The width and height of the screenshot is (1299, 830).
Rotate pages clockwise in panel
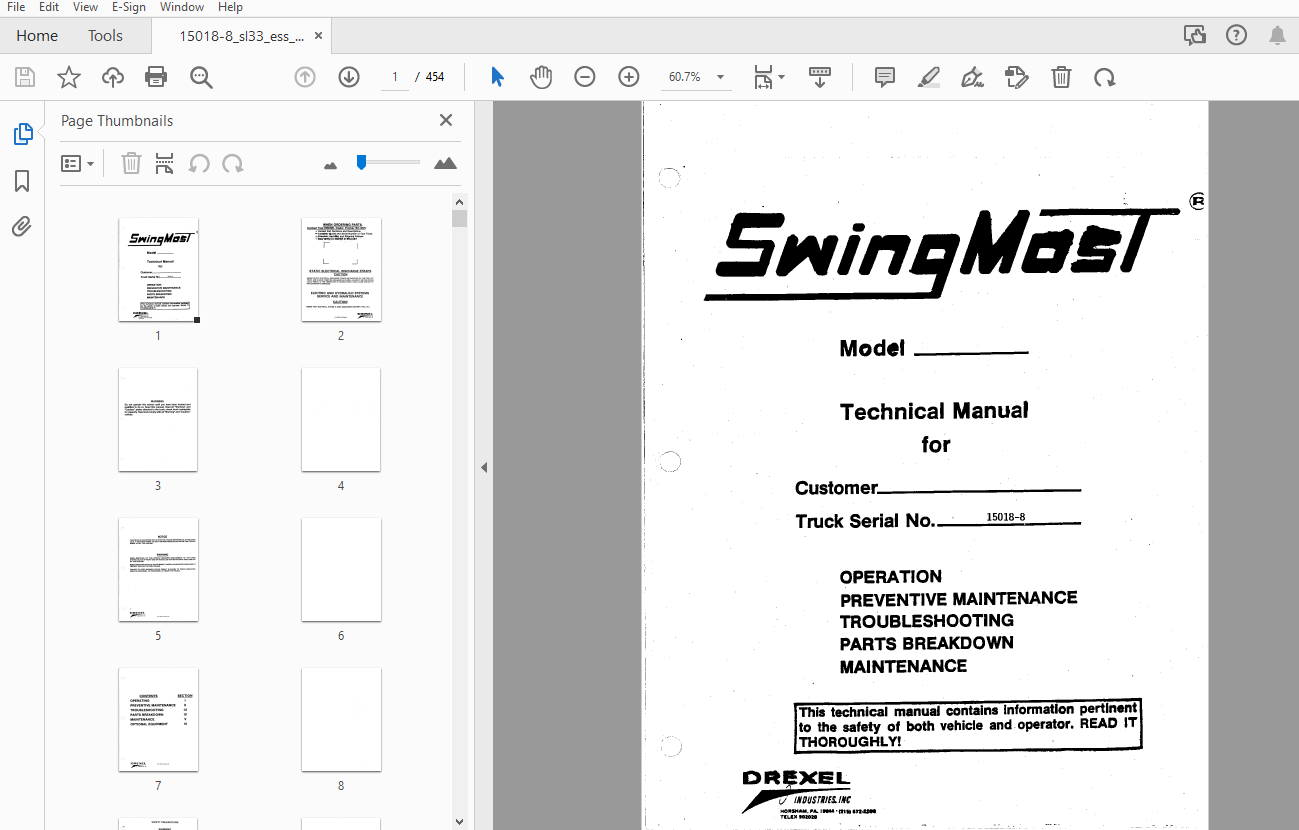pos(233,163)
